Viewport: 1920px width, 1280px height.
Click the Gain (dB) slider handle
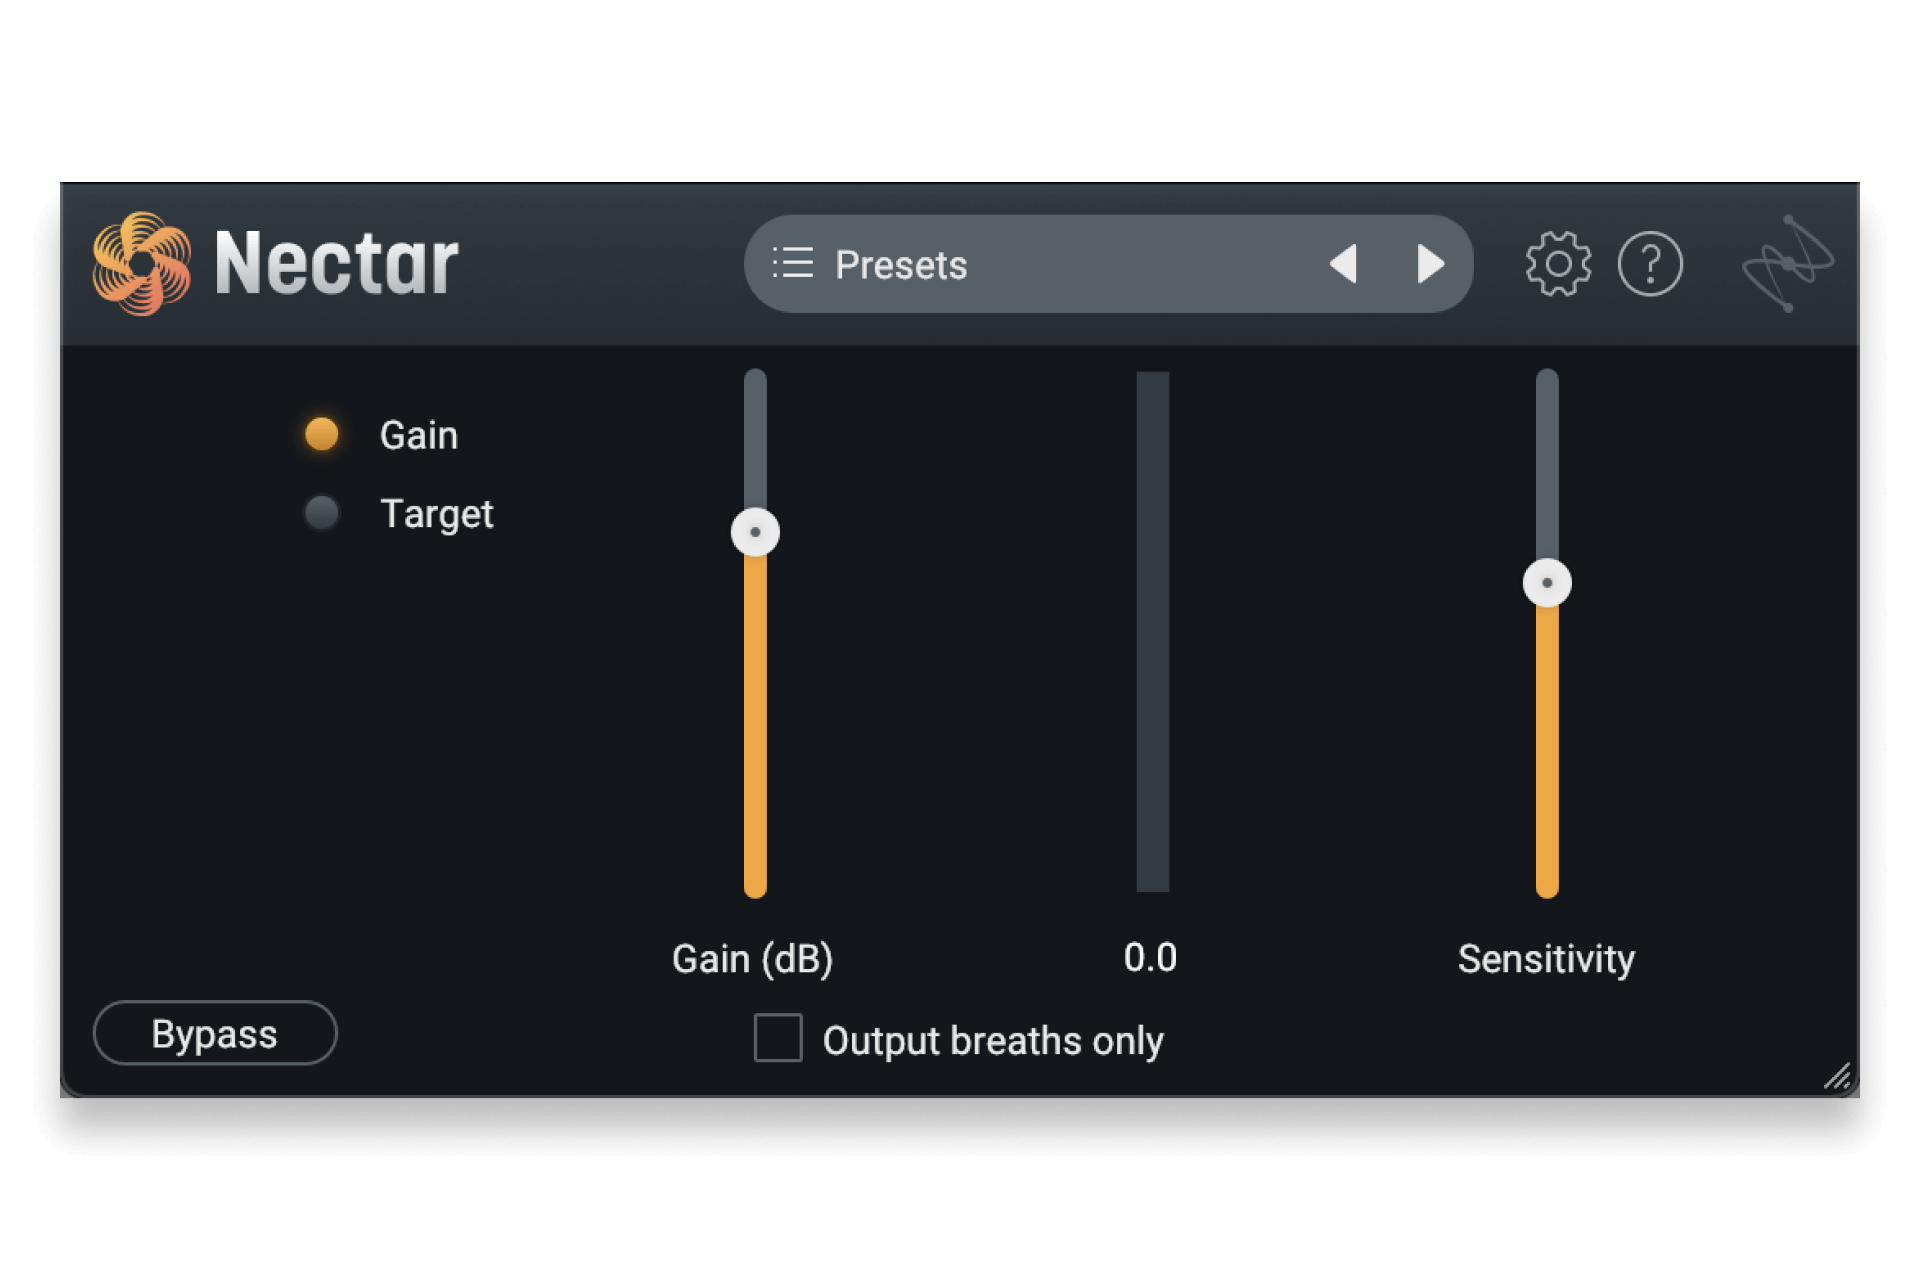[x=755, y=532]
